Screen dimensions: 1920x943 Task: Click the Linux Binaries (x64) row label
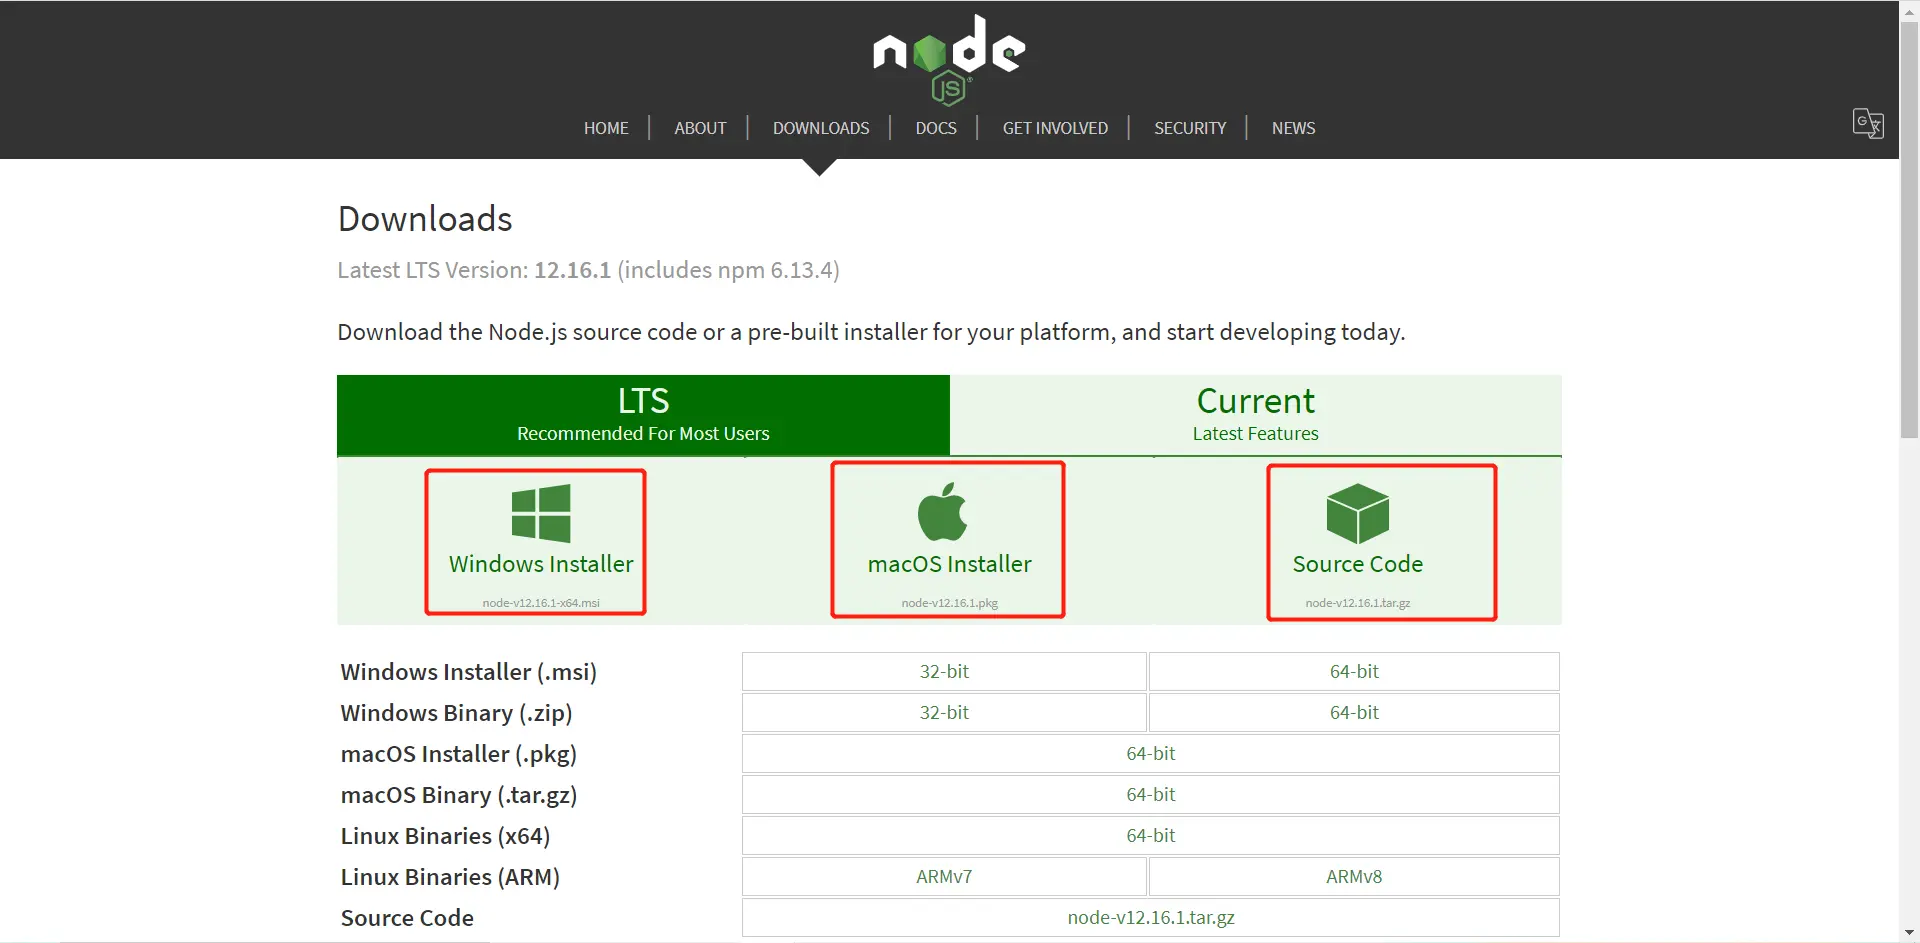[445, 836]
